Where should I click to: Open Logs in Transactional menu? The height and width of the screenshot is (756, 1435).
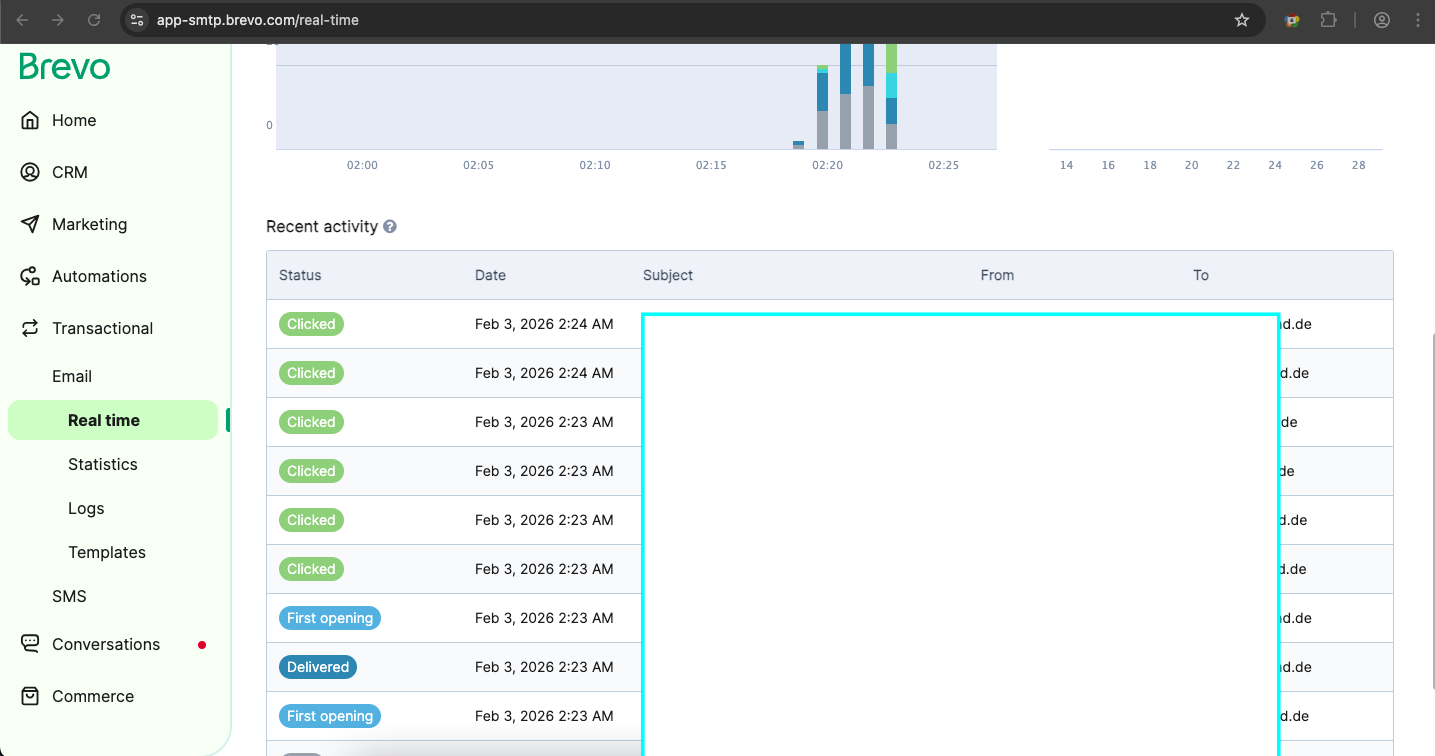point(86,508)
